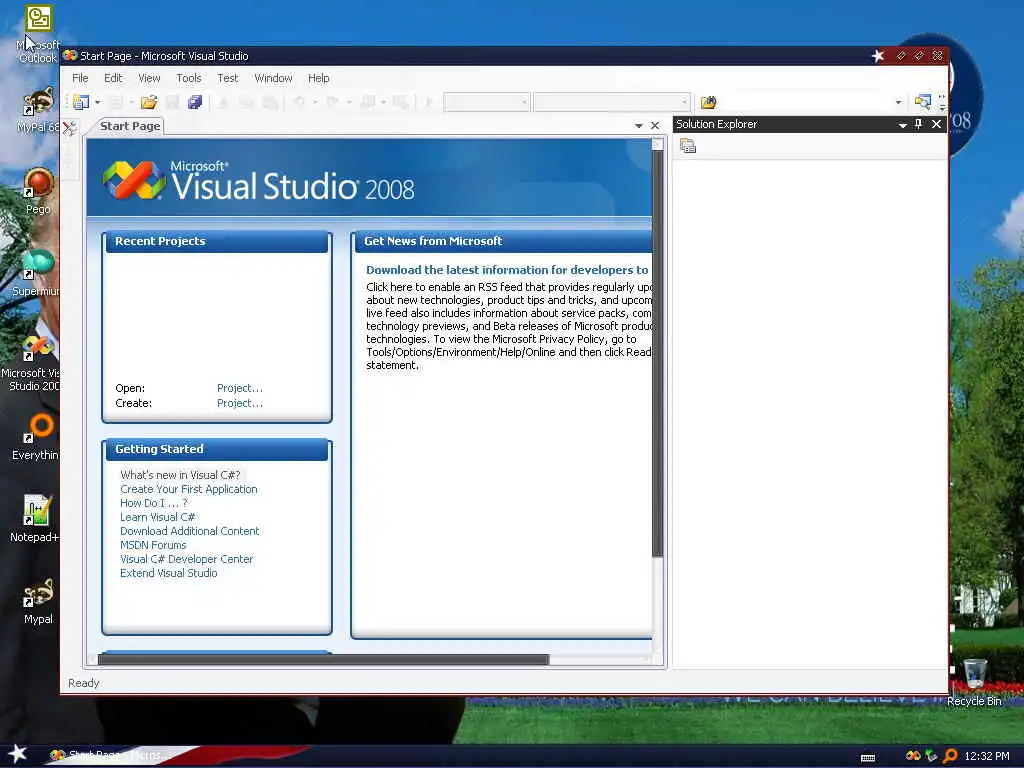Click the Open File folder icon
The image size is (1024, 768).
[x=149, y=102]
